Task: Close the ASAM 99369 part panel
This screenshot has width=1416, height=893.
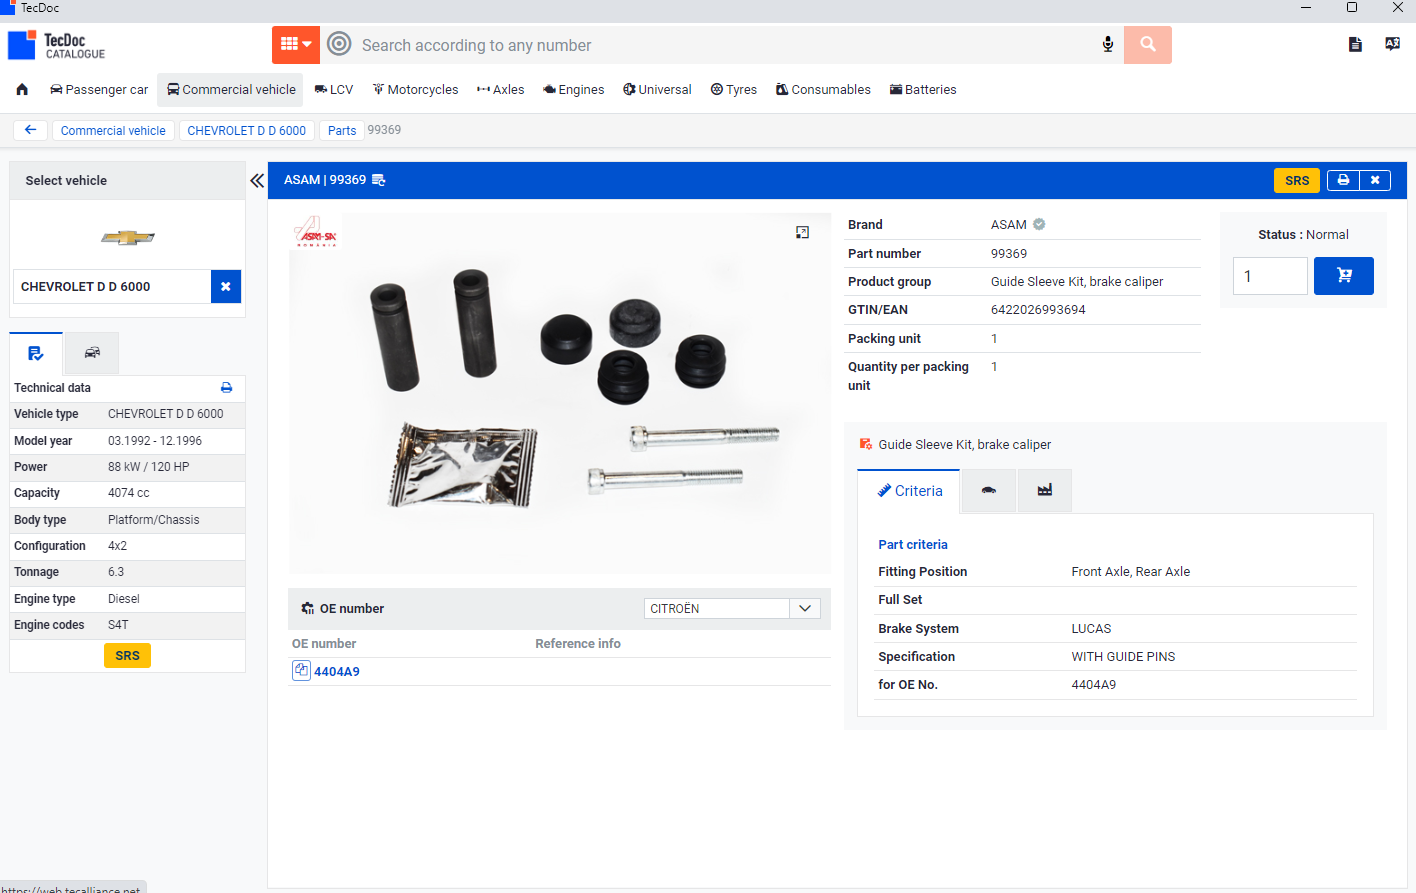Action: click(x=1375, y=180)
